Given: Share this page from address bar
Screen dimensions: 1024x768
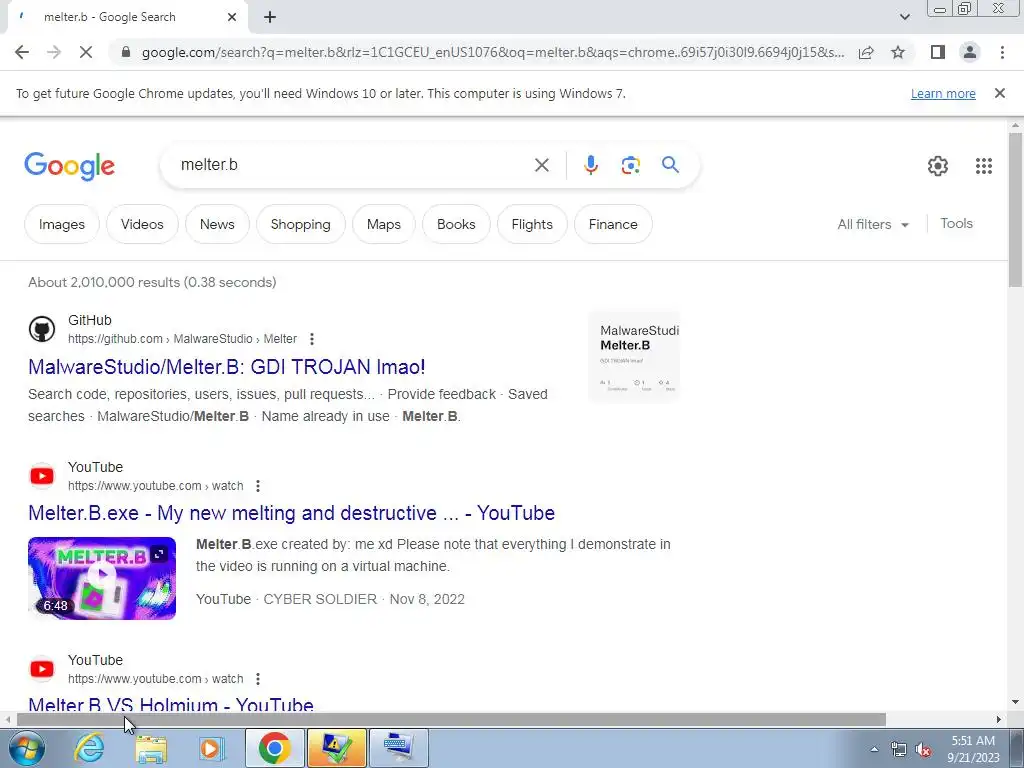Looking at the screenshot, I should point(866,52).
